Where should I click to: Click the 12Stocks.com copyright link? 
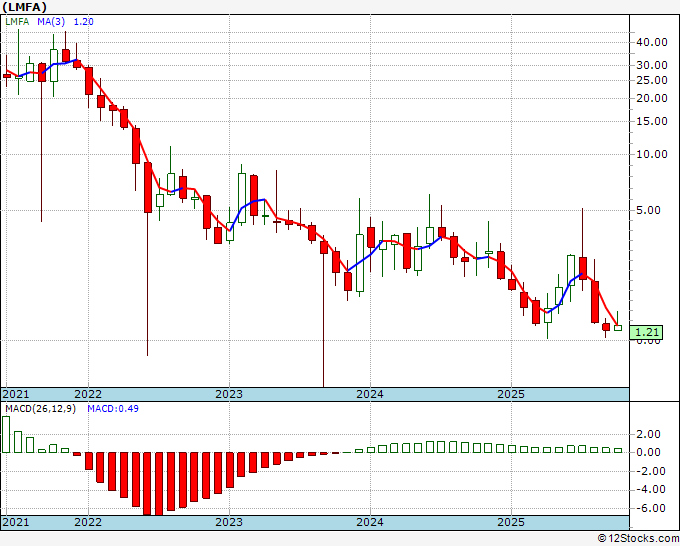pos(638,539)
